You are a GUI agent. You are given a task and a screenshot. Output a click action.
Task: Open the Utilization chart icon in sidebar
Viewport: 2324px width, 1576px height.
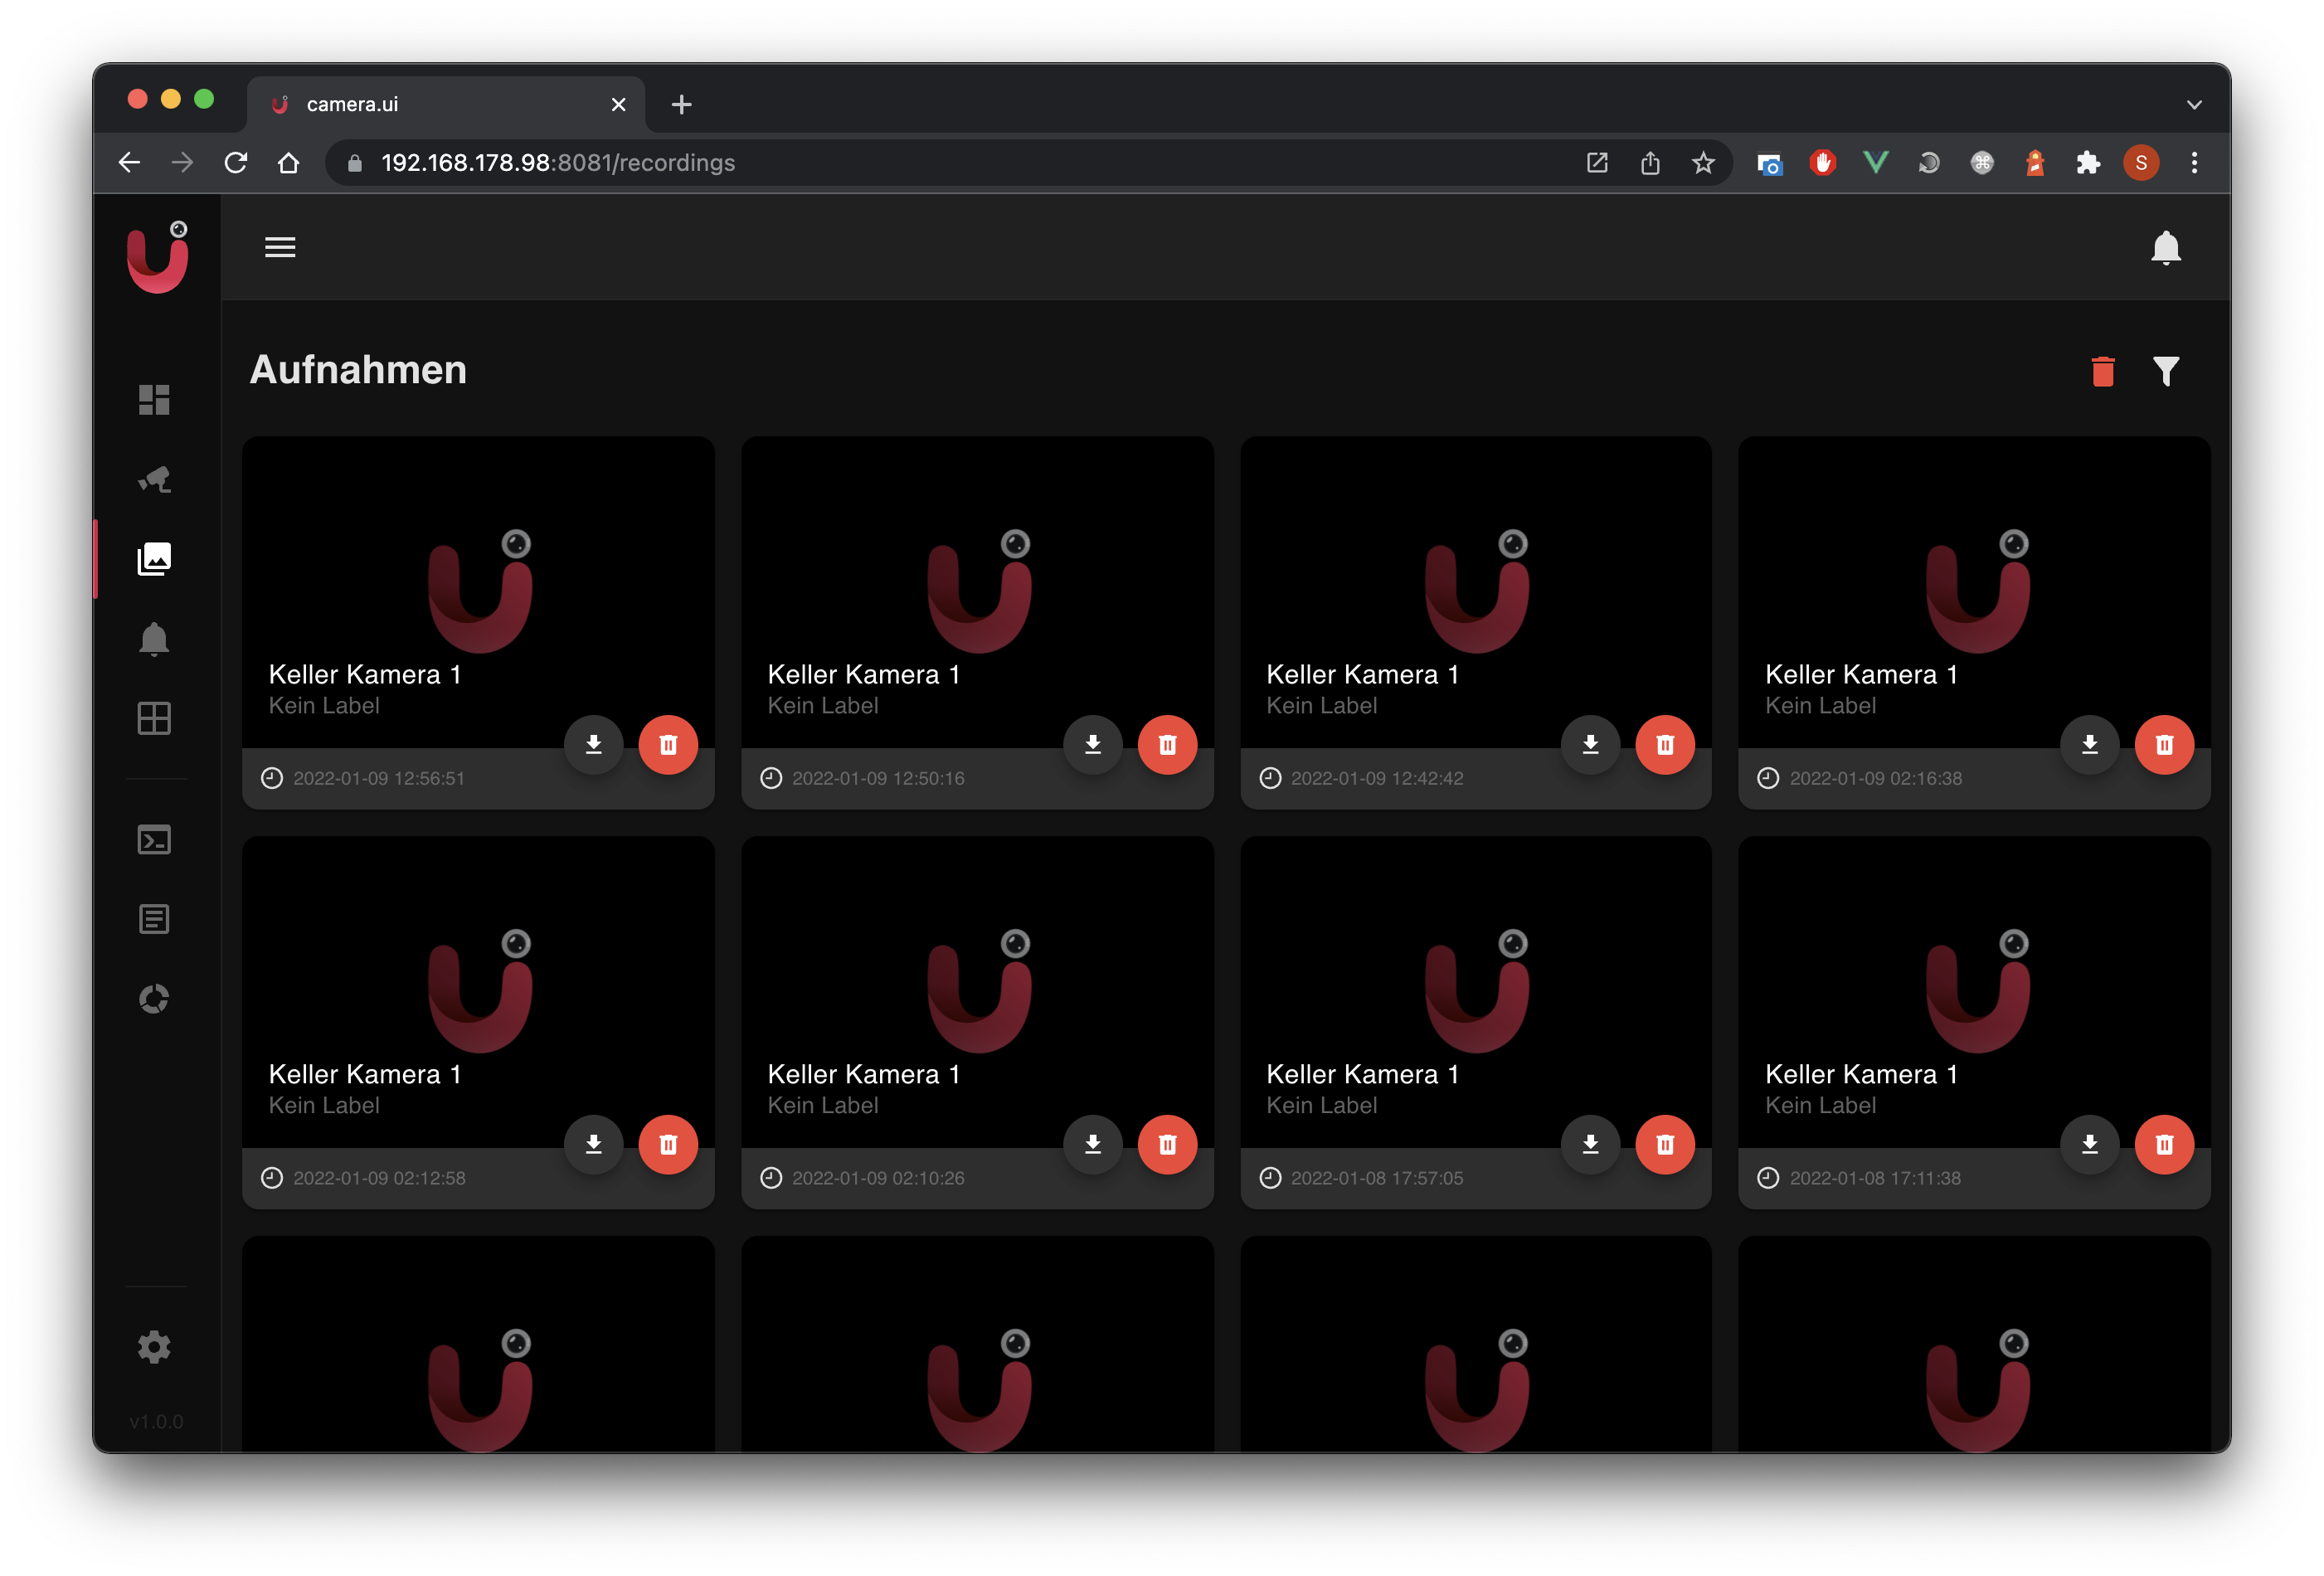tap(154, 998)
